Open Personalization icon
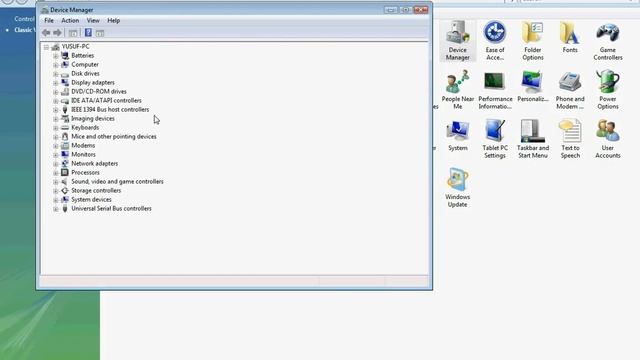The height and width of the screenshot is (360, 640). 533,87
